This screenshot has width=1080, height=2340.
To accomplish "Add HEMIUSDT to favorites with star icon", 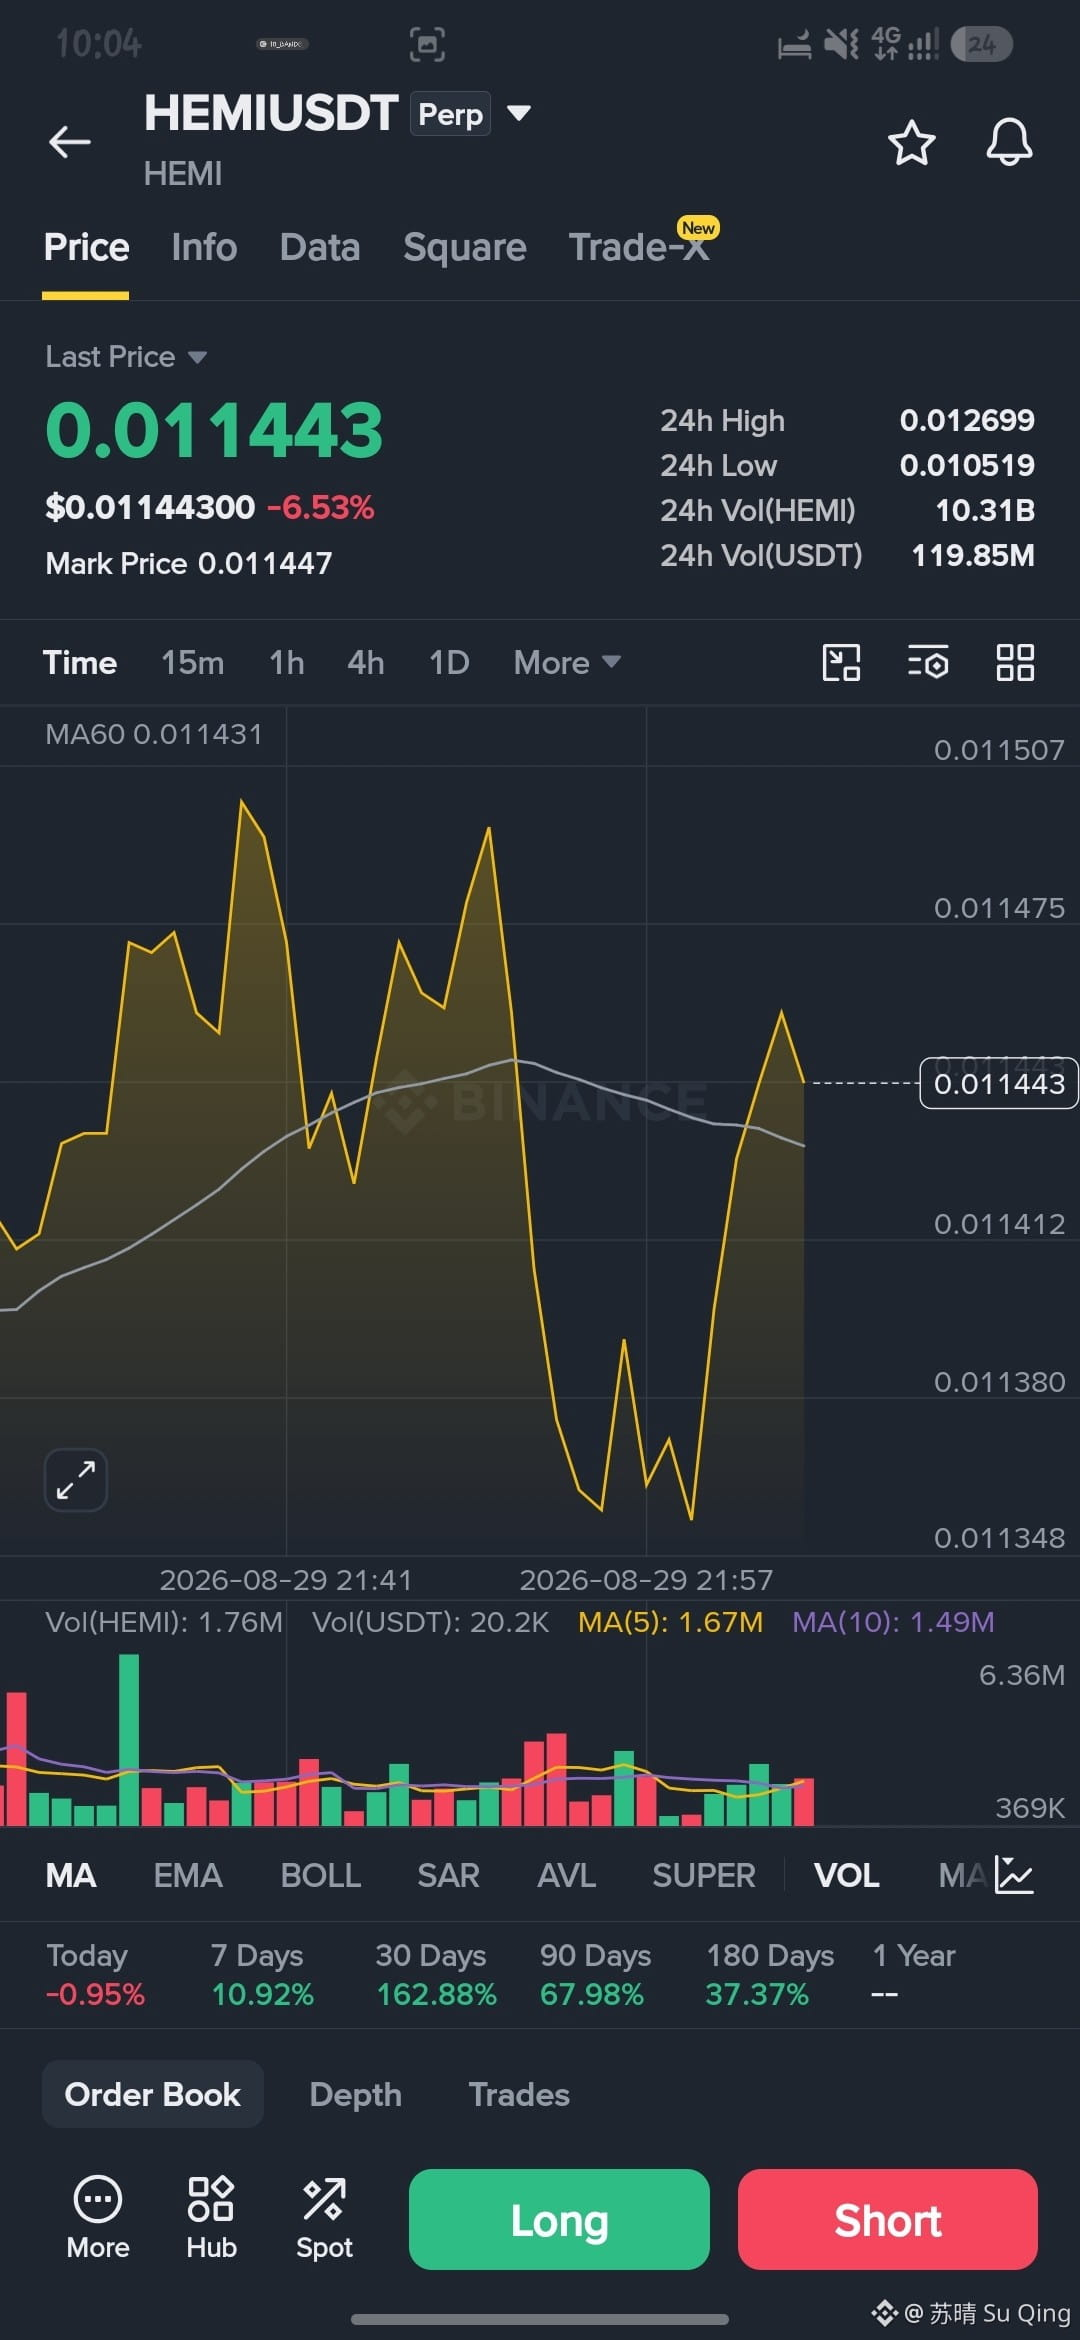I will tap(911, 142).
